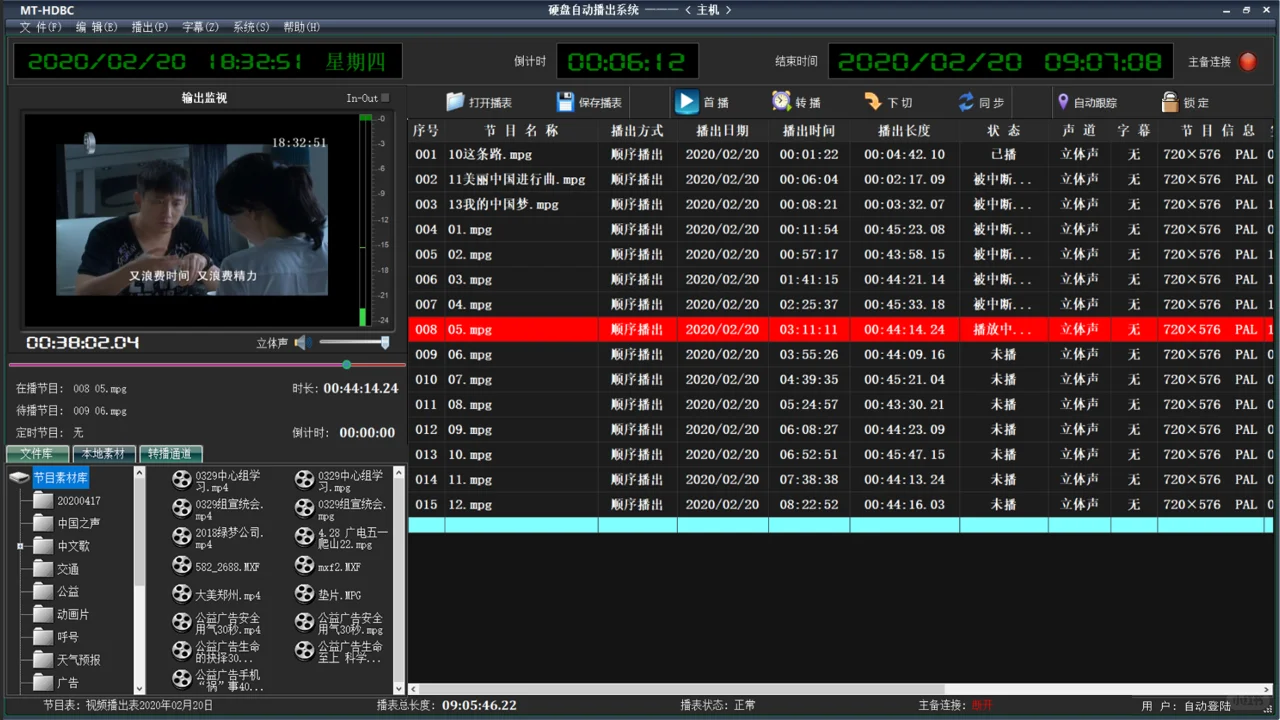Screen dimensions: 1280x720
Task: Select the 4.28 广电五一爬山22.mpg reel
Action: pos(304,537)
